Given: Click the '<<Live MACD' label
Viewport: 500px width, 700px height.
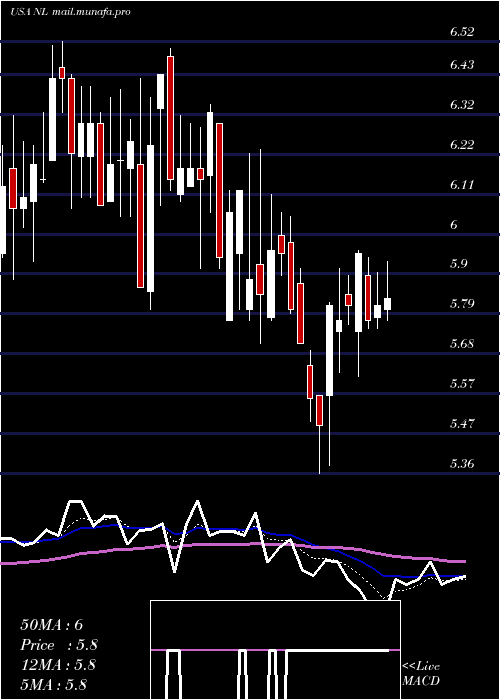Looking at the screenshot, I should (x=421, y=674).
